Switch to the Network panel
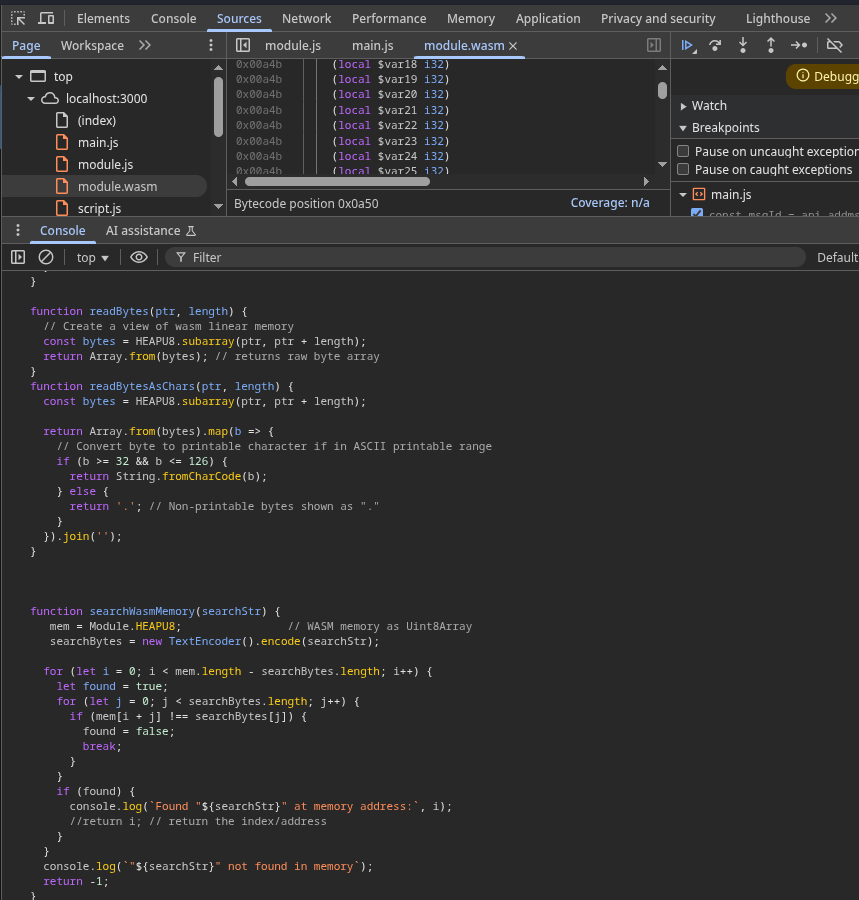 click(306, 18)
